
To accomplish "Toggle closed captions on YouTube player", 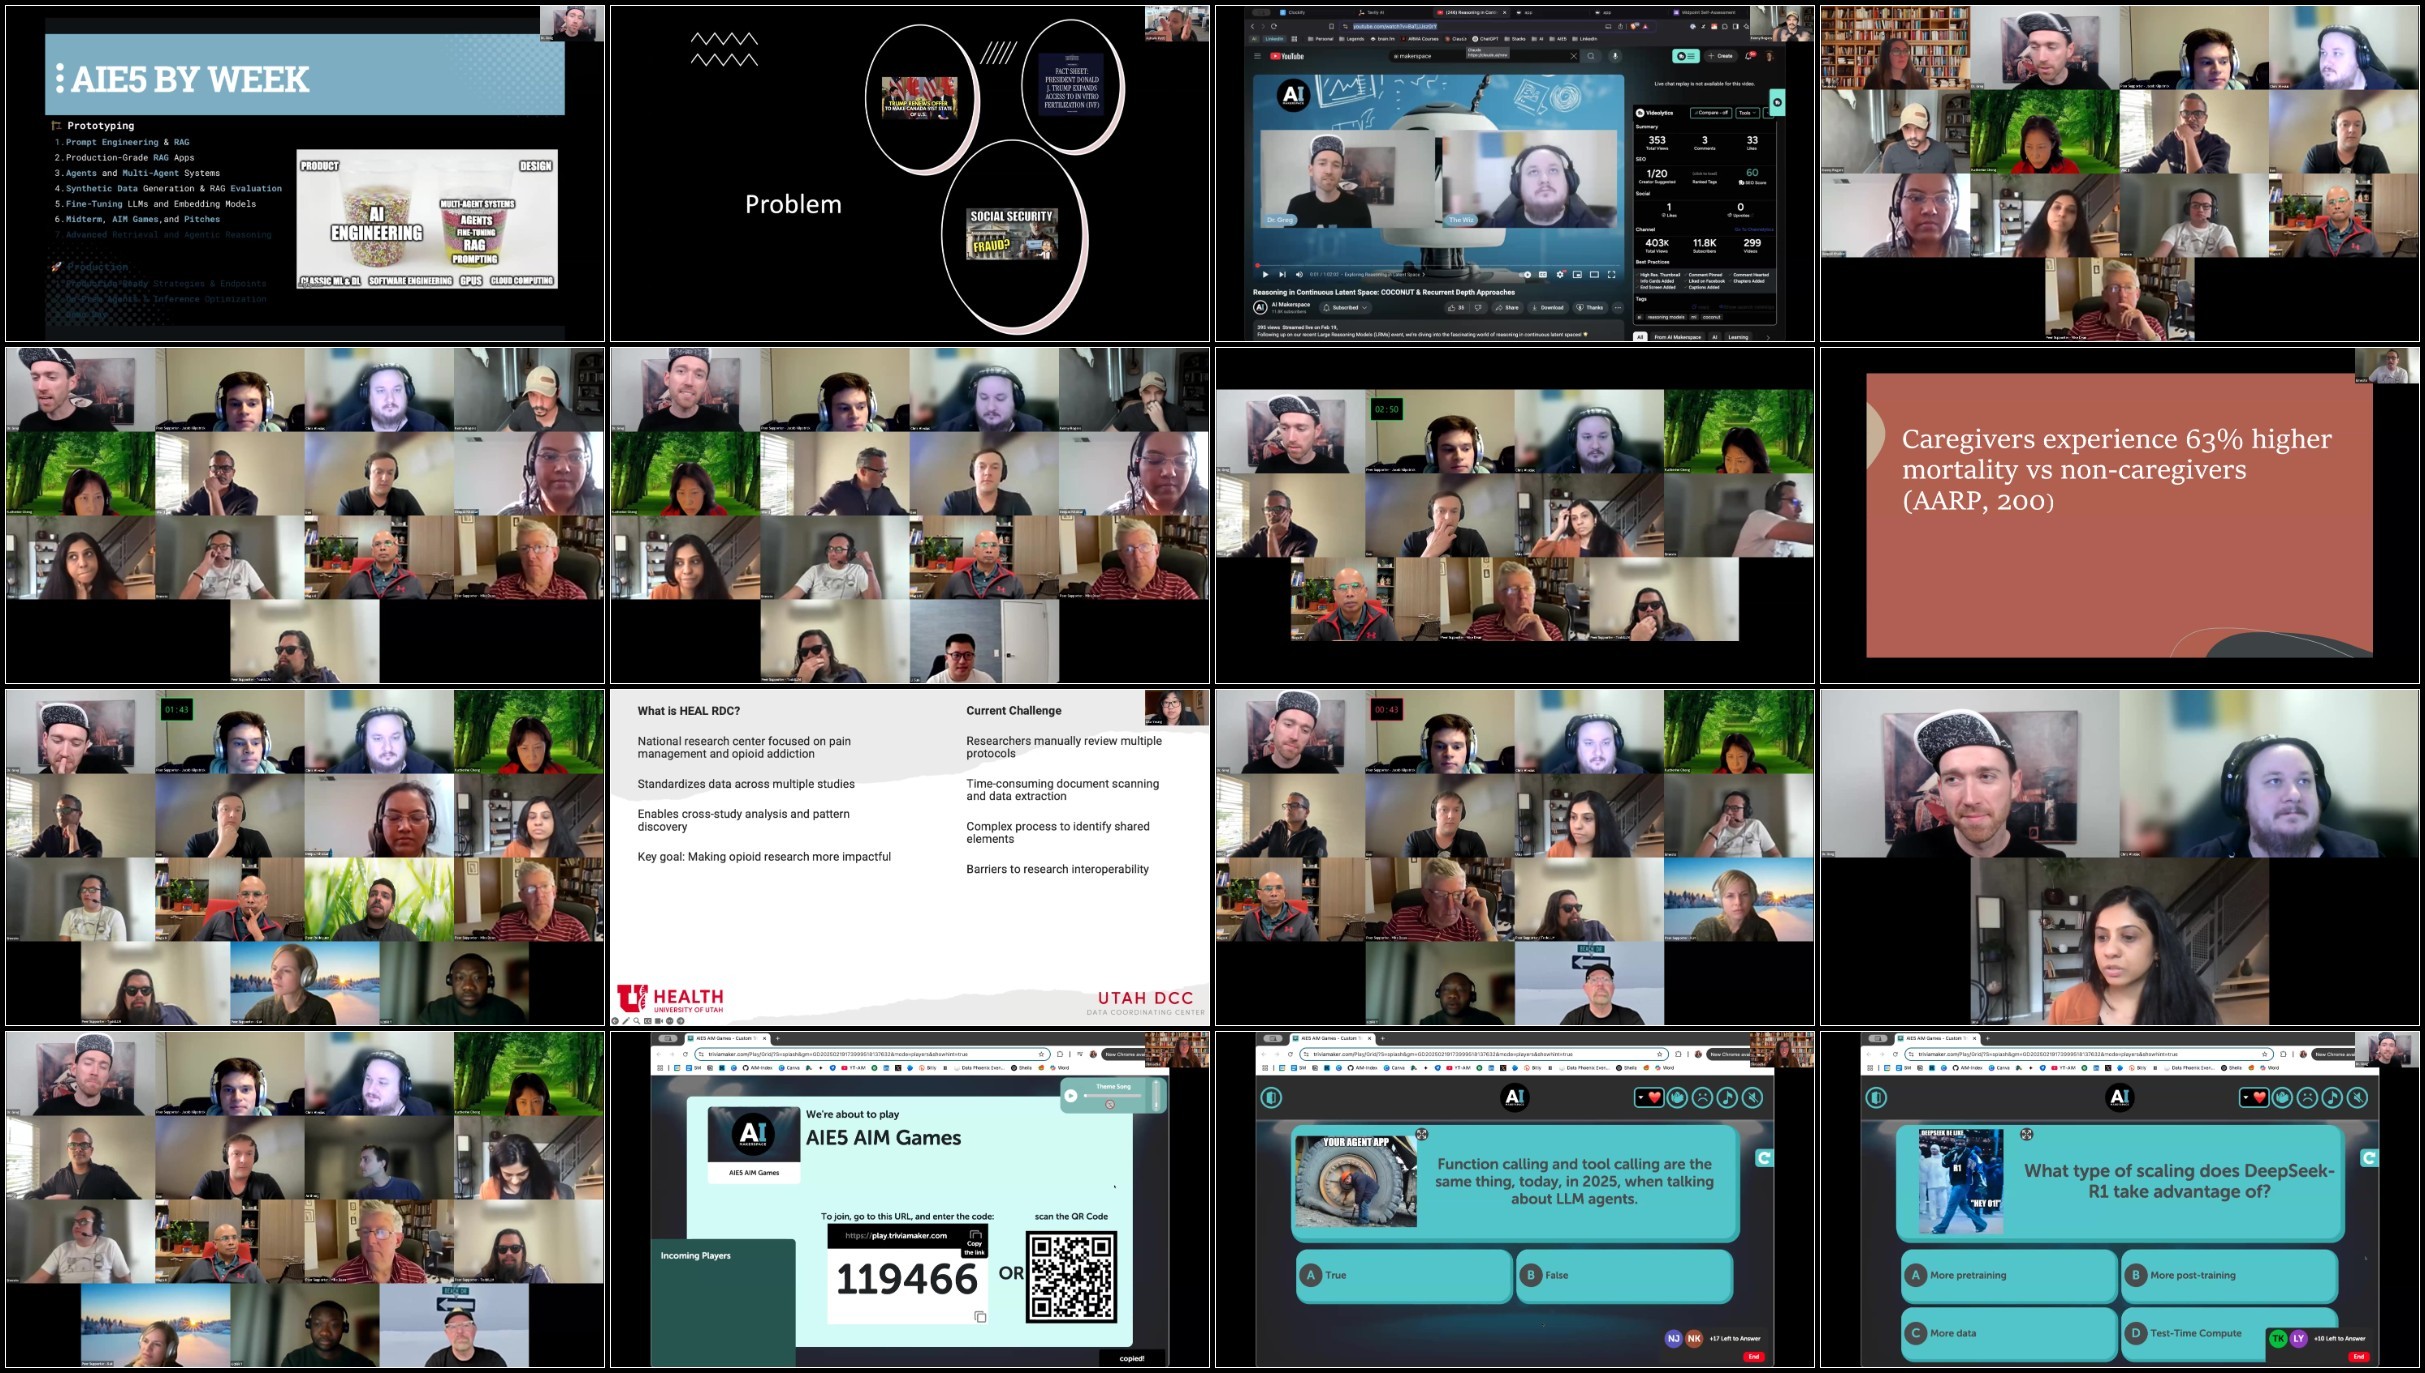I will 1543,274.
